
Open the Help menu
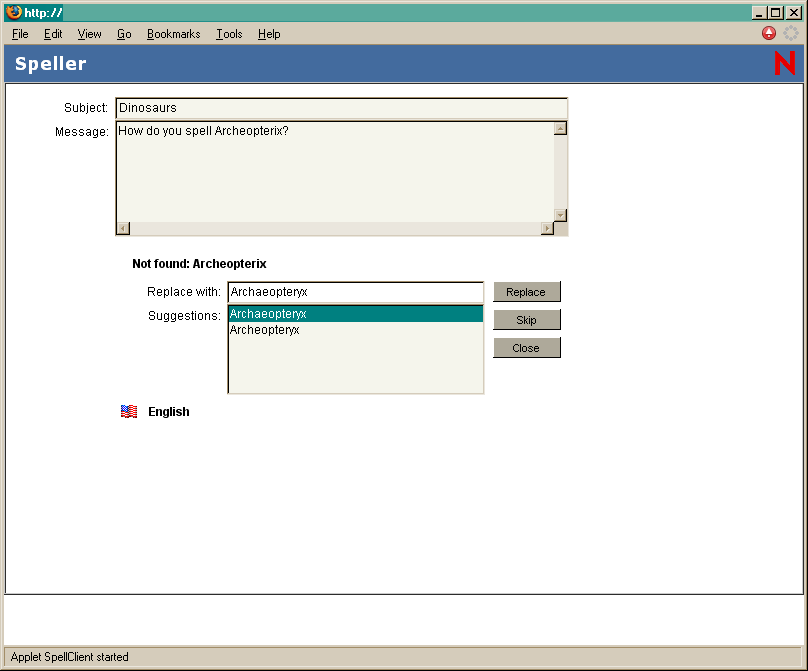coord(269,34)
